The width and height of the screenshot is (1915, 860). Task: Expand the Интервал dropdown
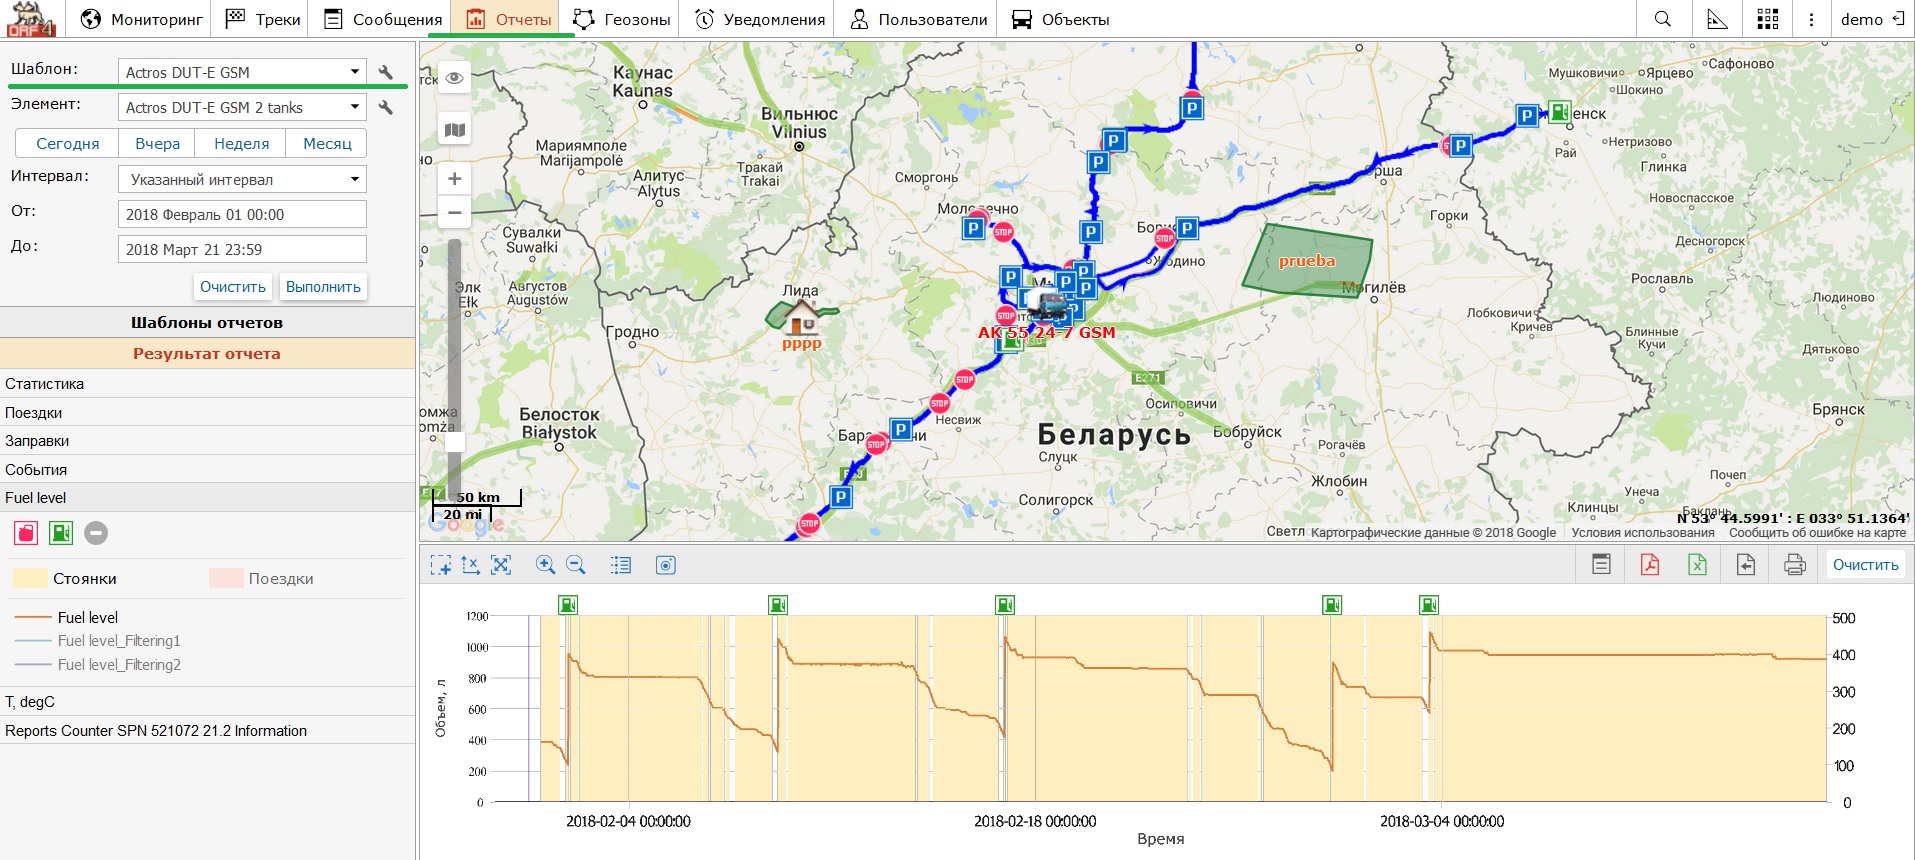[x=242, y=179]
